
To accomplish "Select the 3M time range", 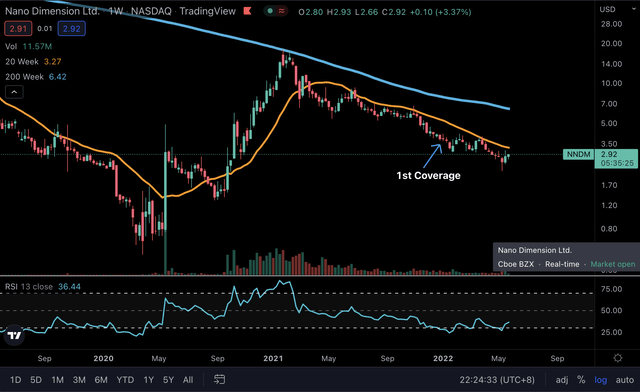I will (79, 380).
